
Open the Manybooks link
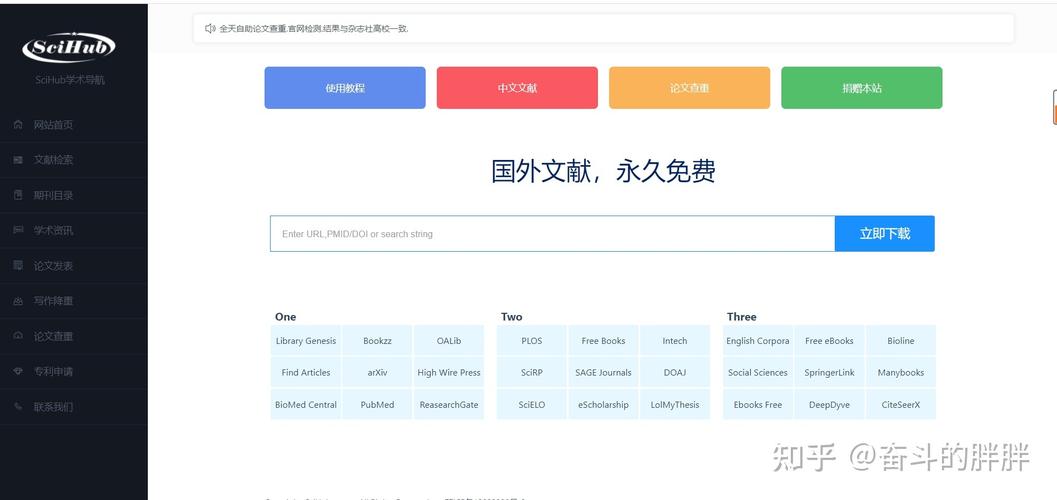[901, 373]
